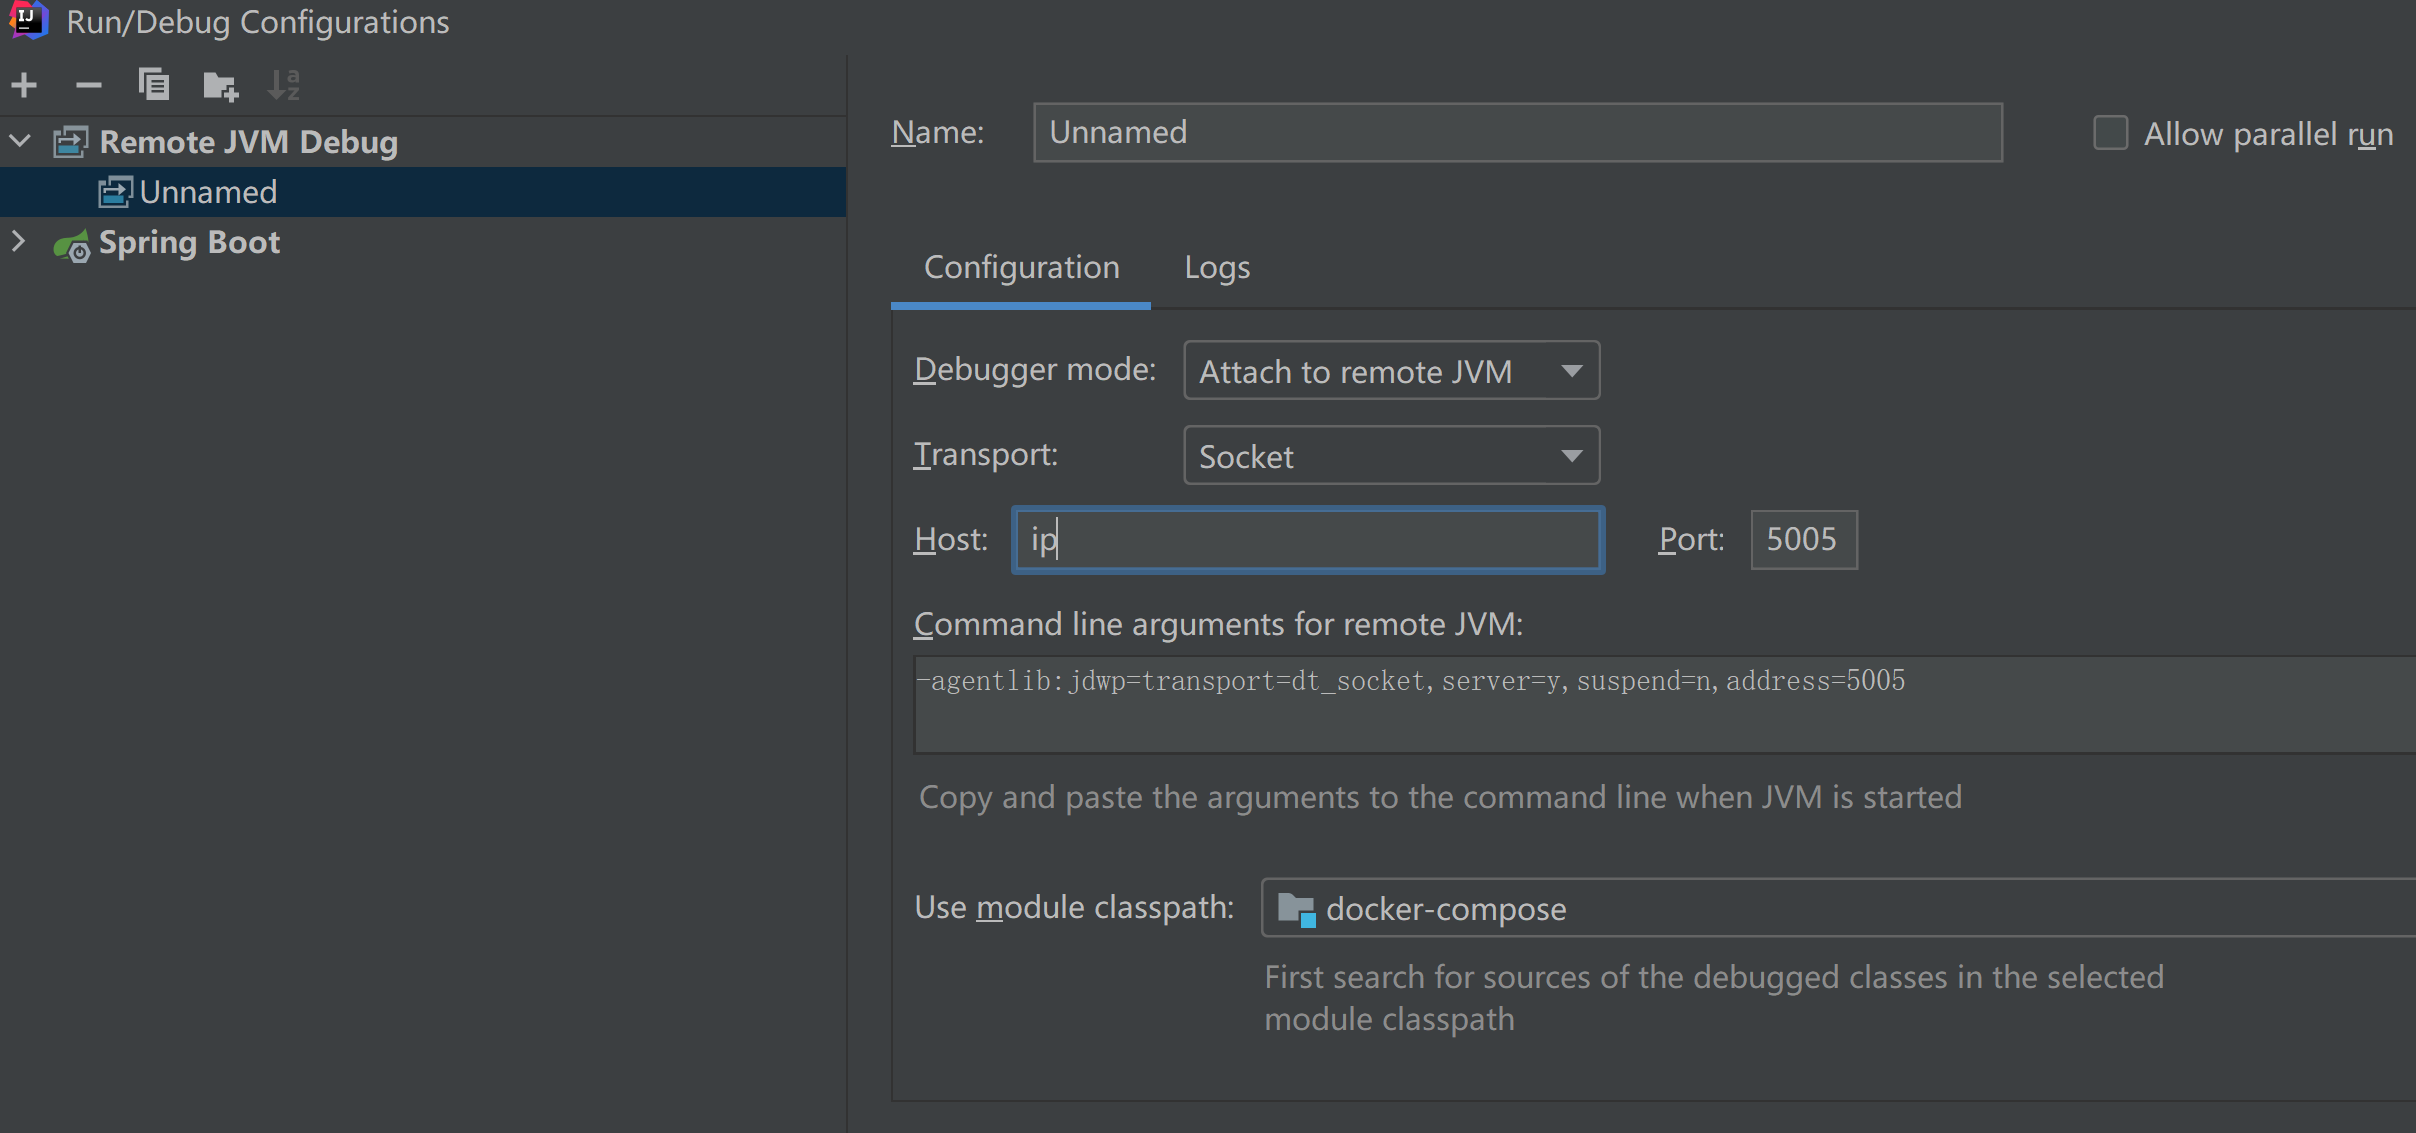Click the 'Copy and paste the arguments' hint text
2416x1133 pixels.
(x=1440, y=798)
